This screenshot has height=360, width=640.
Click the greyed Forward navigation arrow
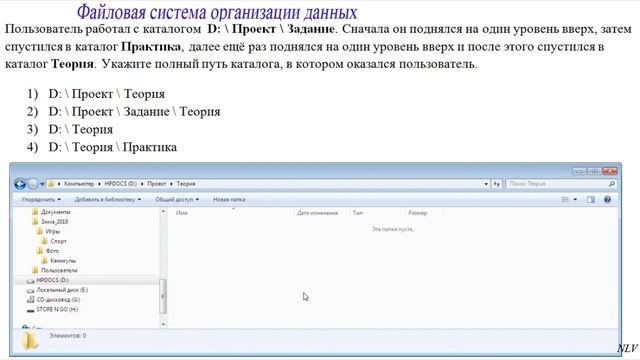tap(33, 184)
